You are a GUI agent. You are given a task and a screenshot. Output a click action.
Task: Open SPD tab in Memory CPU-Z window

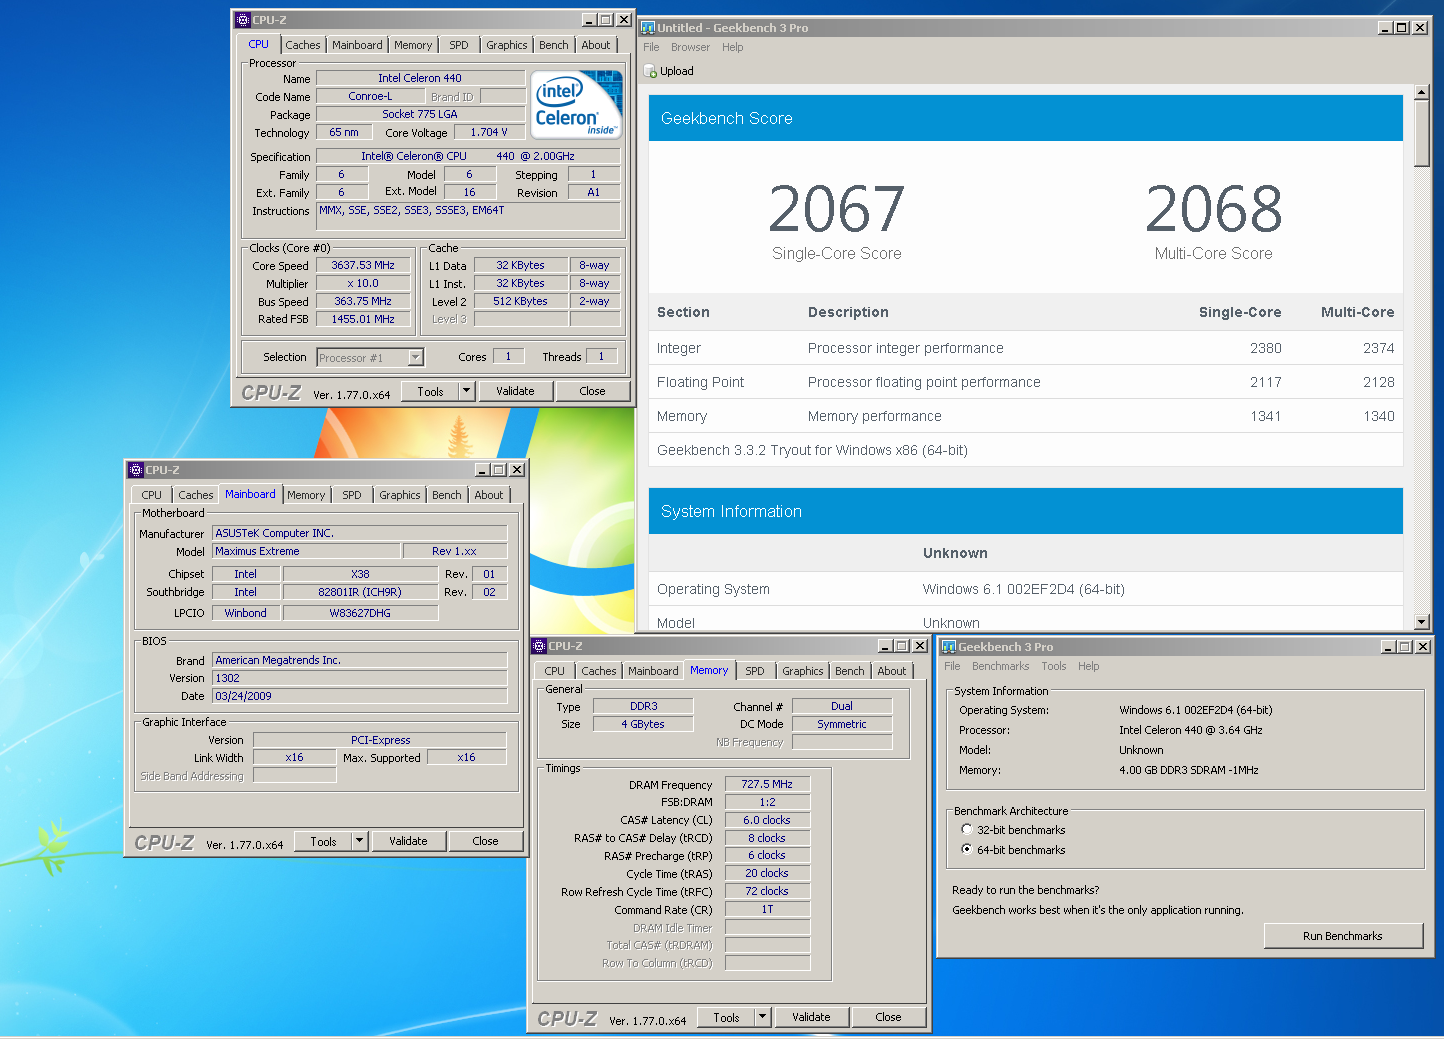755,671
